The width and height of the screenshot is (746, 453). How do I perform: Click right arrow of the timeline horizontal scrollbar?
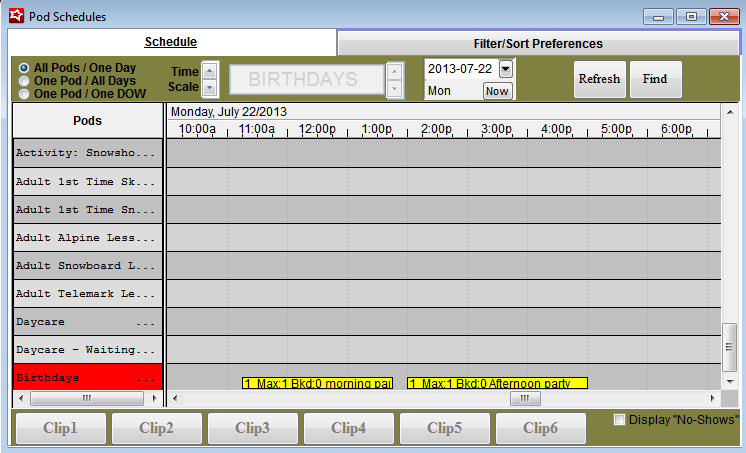point(713,398)
